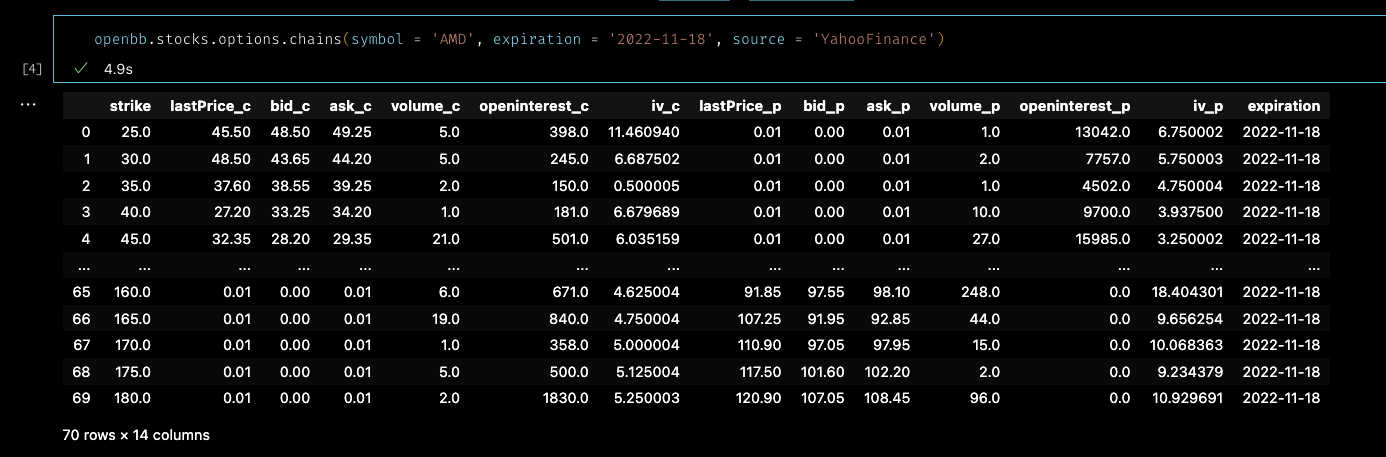Click the execution count [4] label
Image resolution: width=1386 pixels, height=457 pixels.
tap(31, 69)
